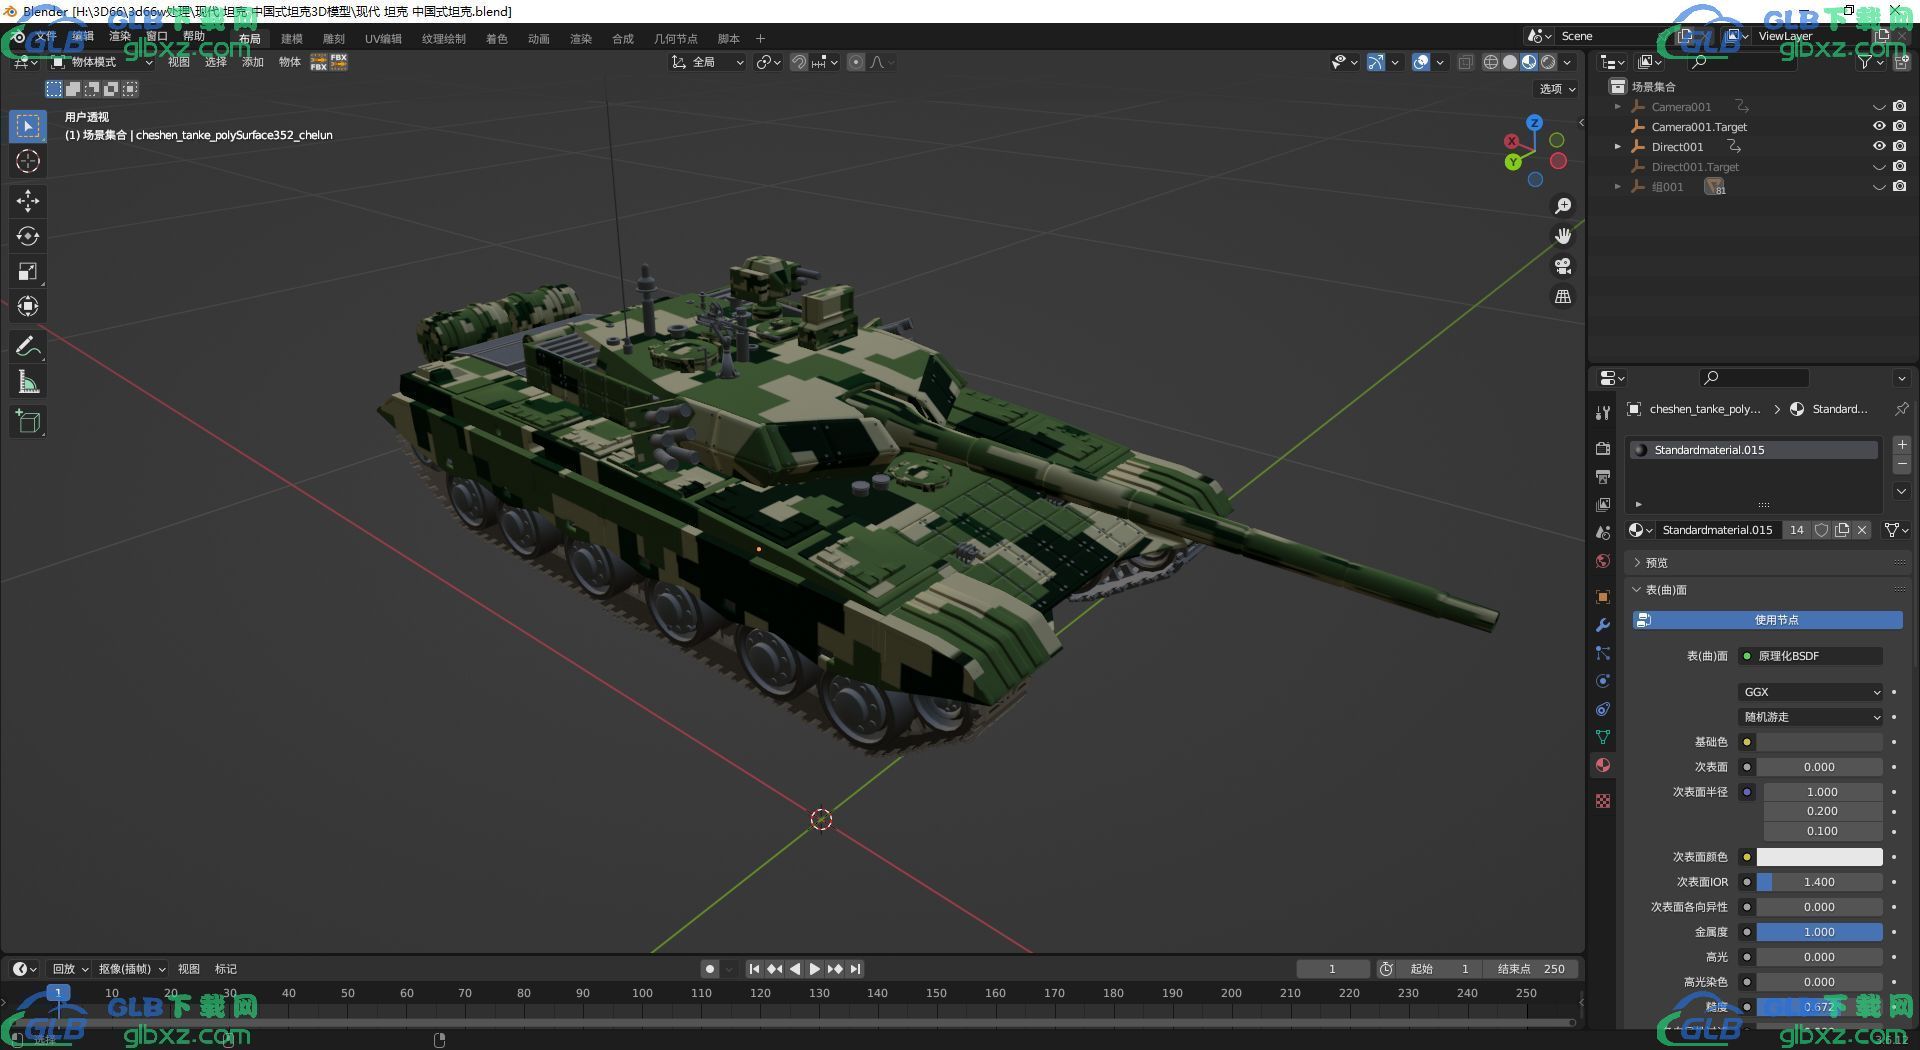Click the 结束点 250 end frame field
Screen dimensions: 1920x1050
[1531, 969]
